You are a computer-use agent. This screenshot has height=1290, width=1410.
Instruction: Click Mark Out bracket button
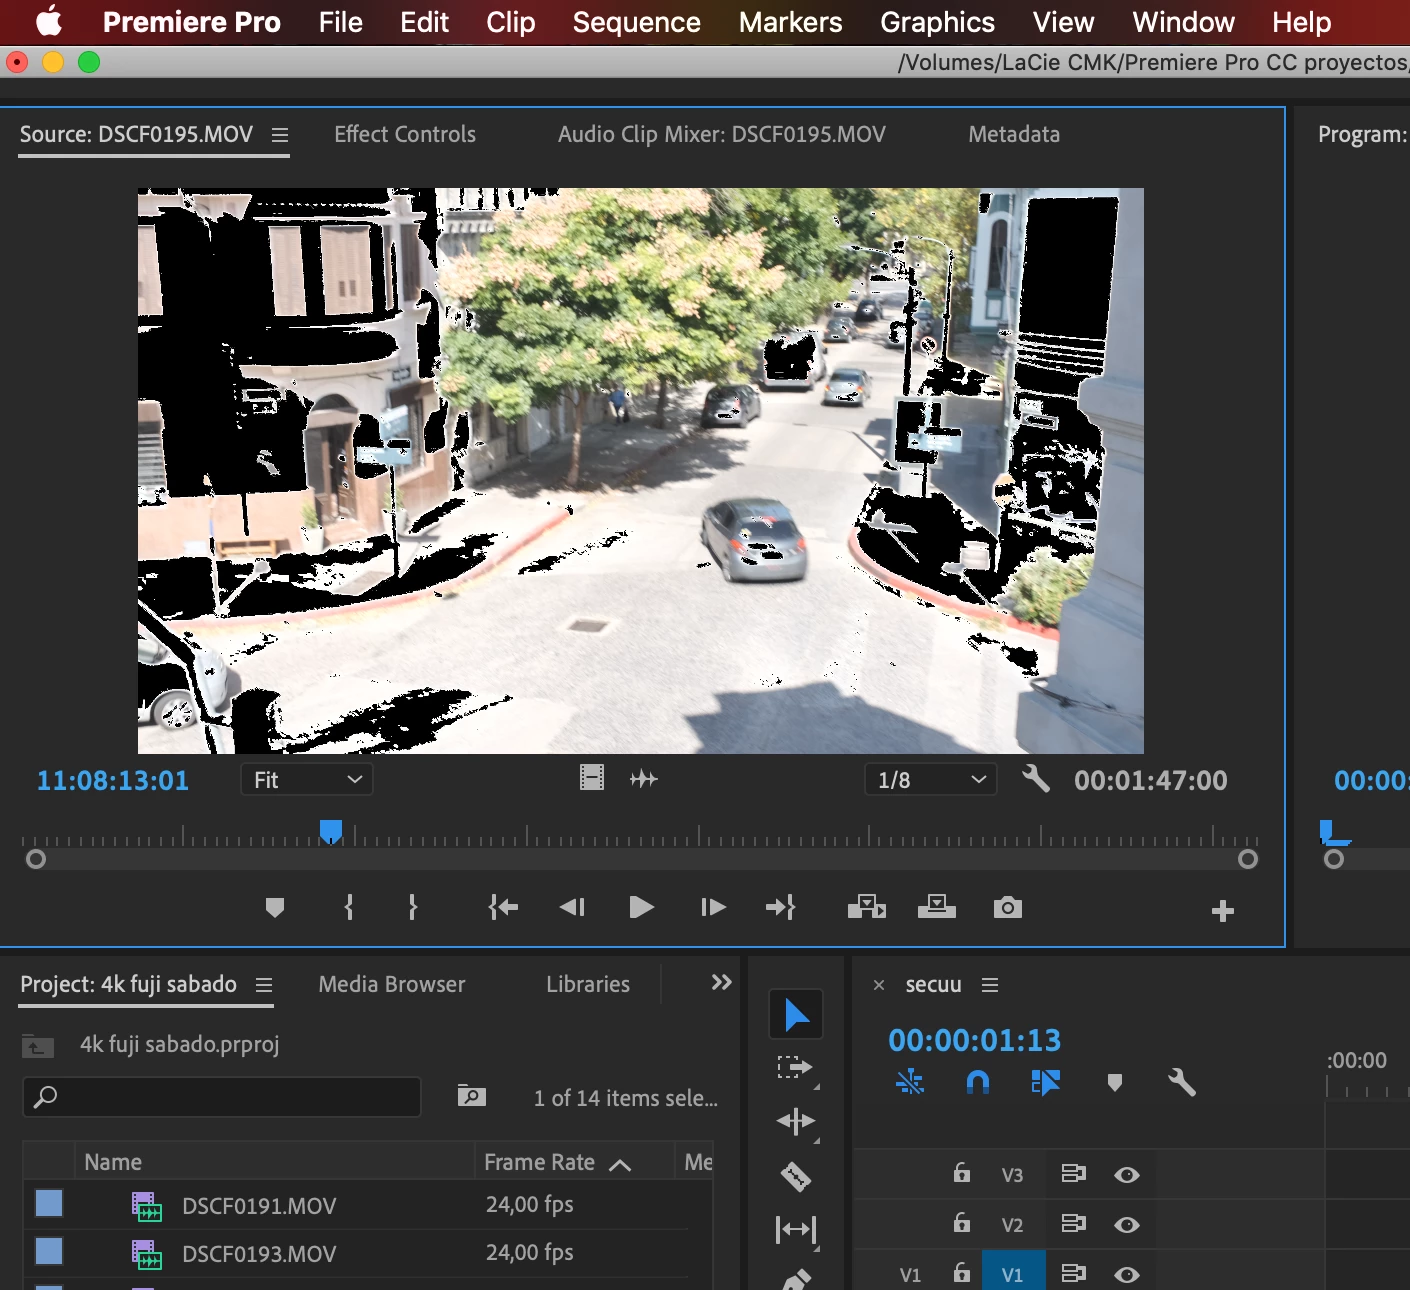412,908
